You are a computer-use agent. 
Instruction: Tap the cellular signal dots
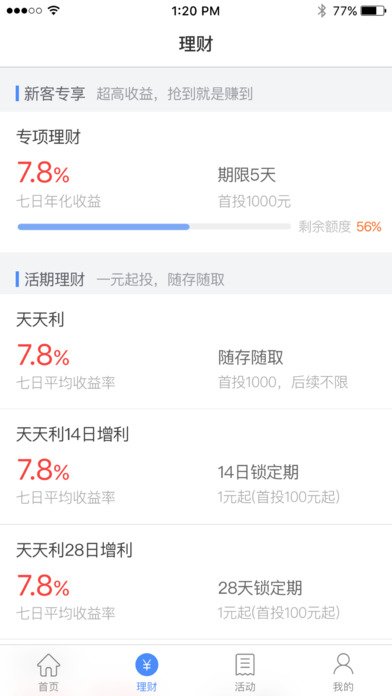tap(24, 11)
